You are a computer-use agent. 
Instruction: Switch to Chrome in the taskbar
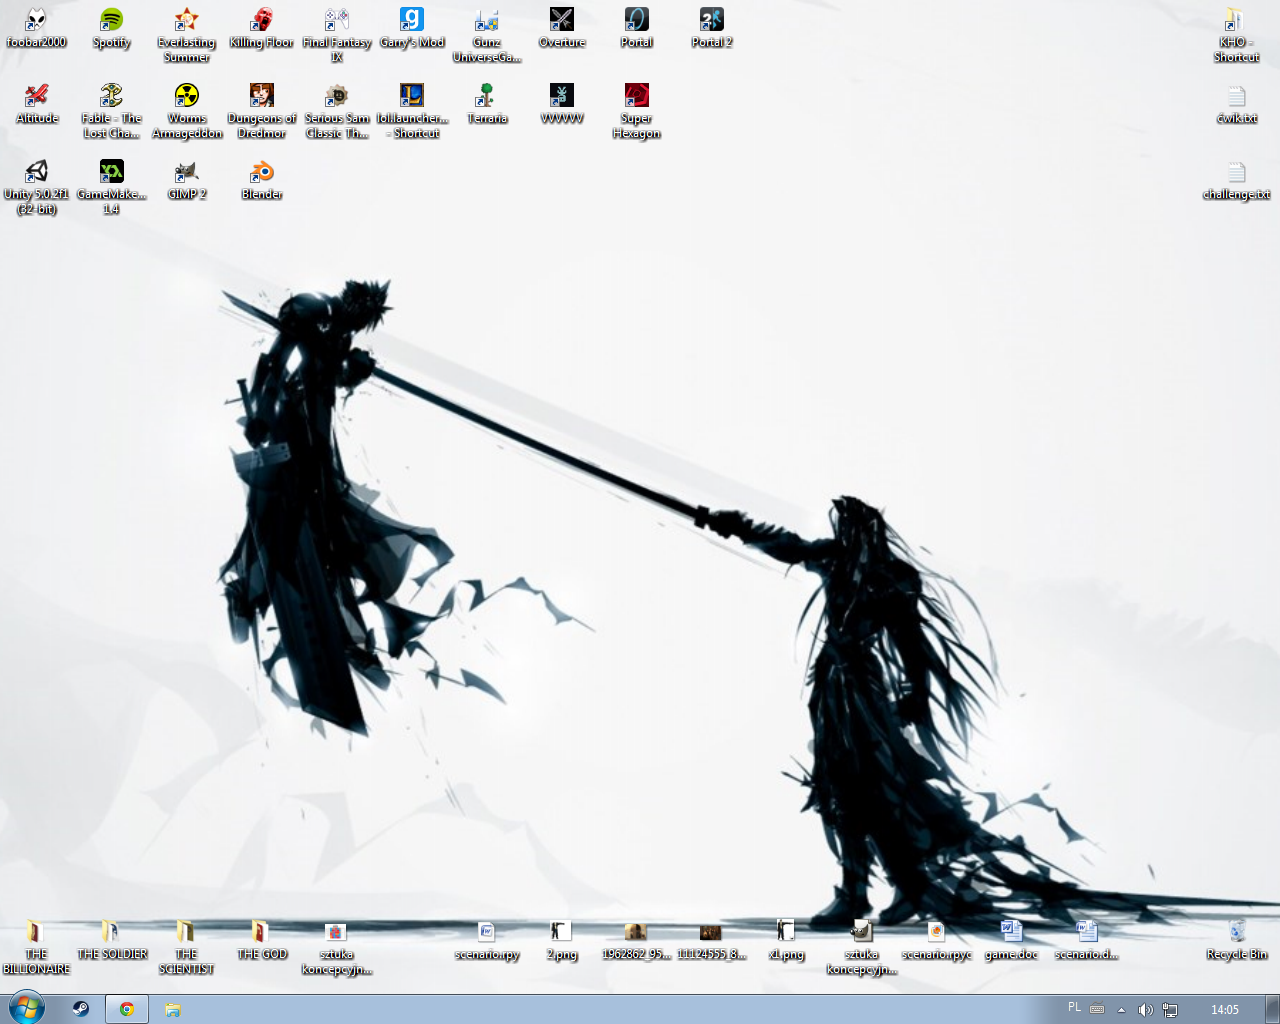click(x=127, y=1009)
